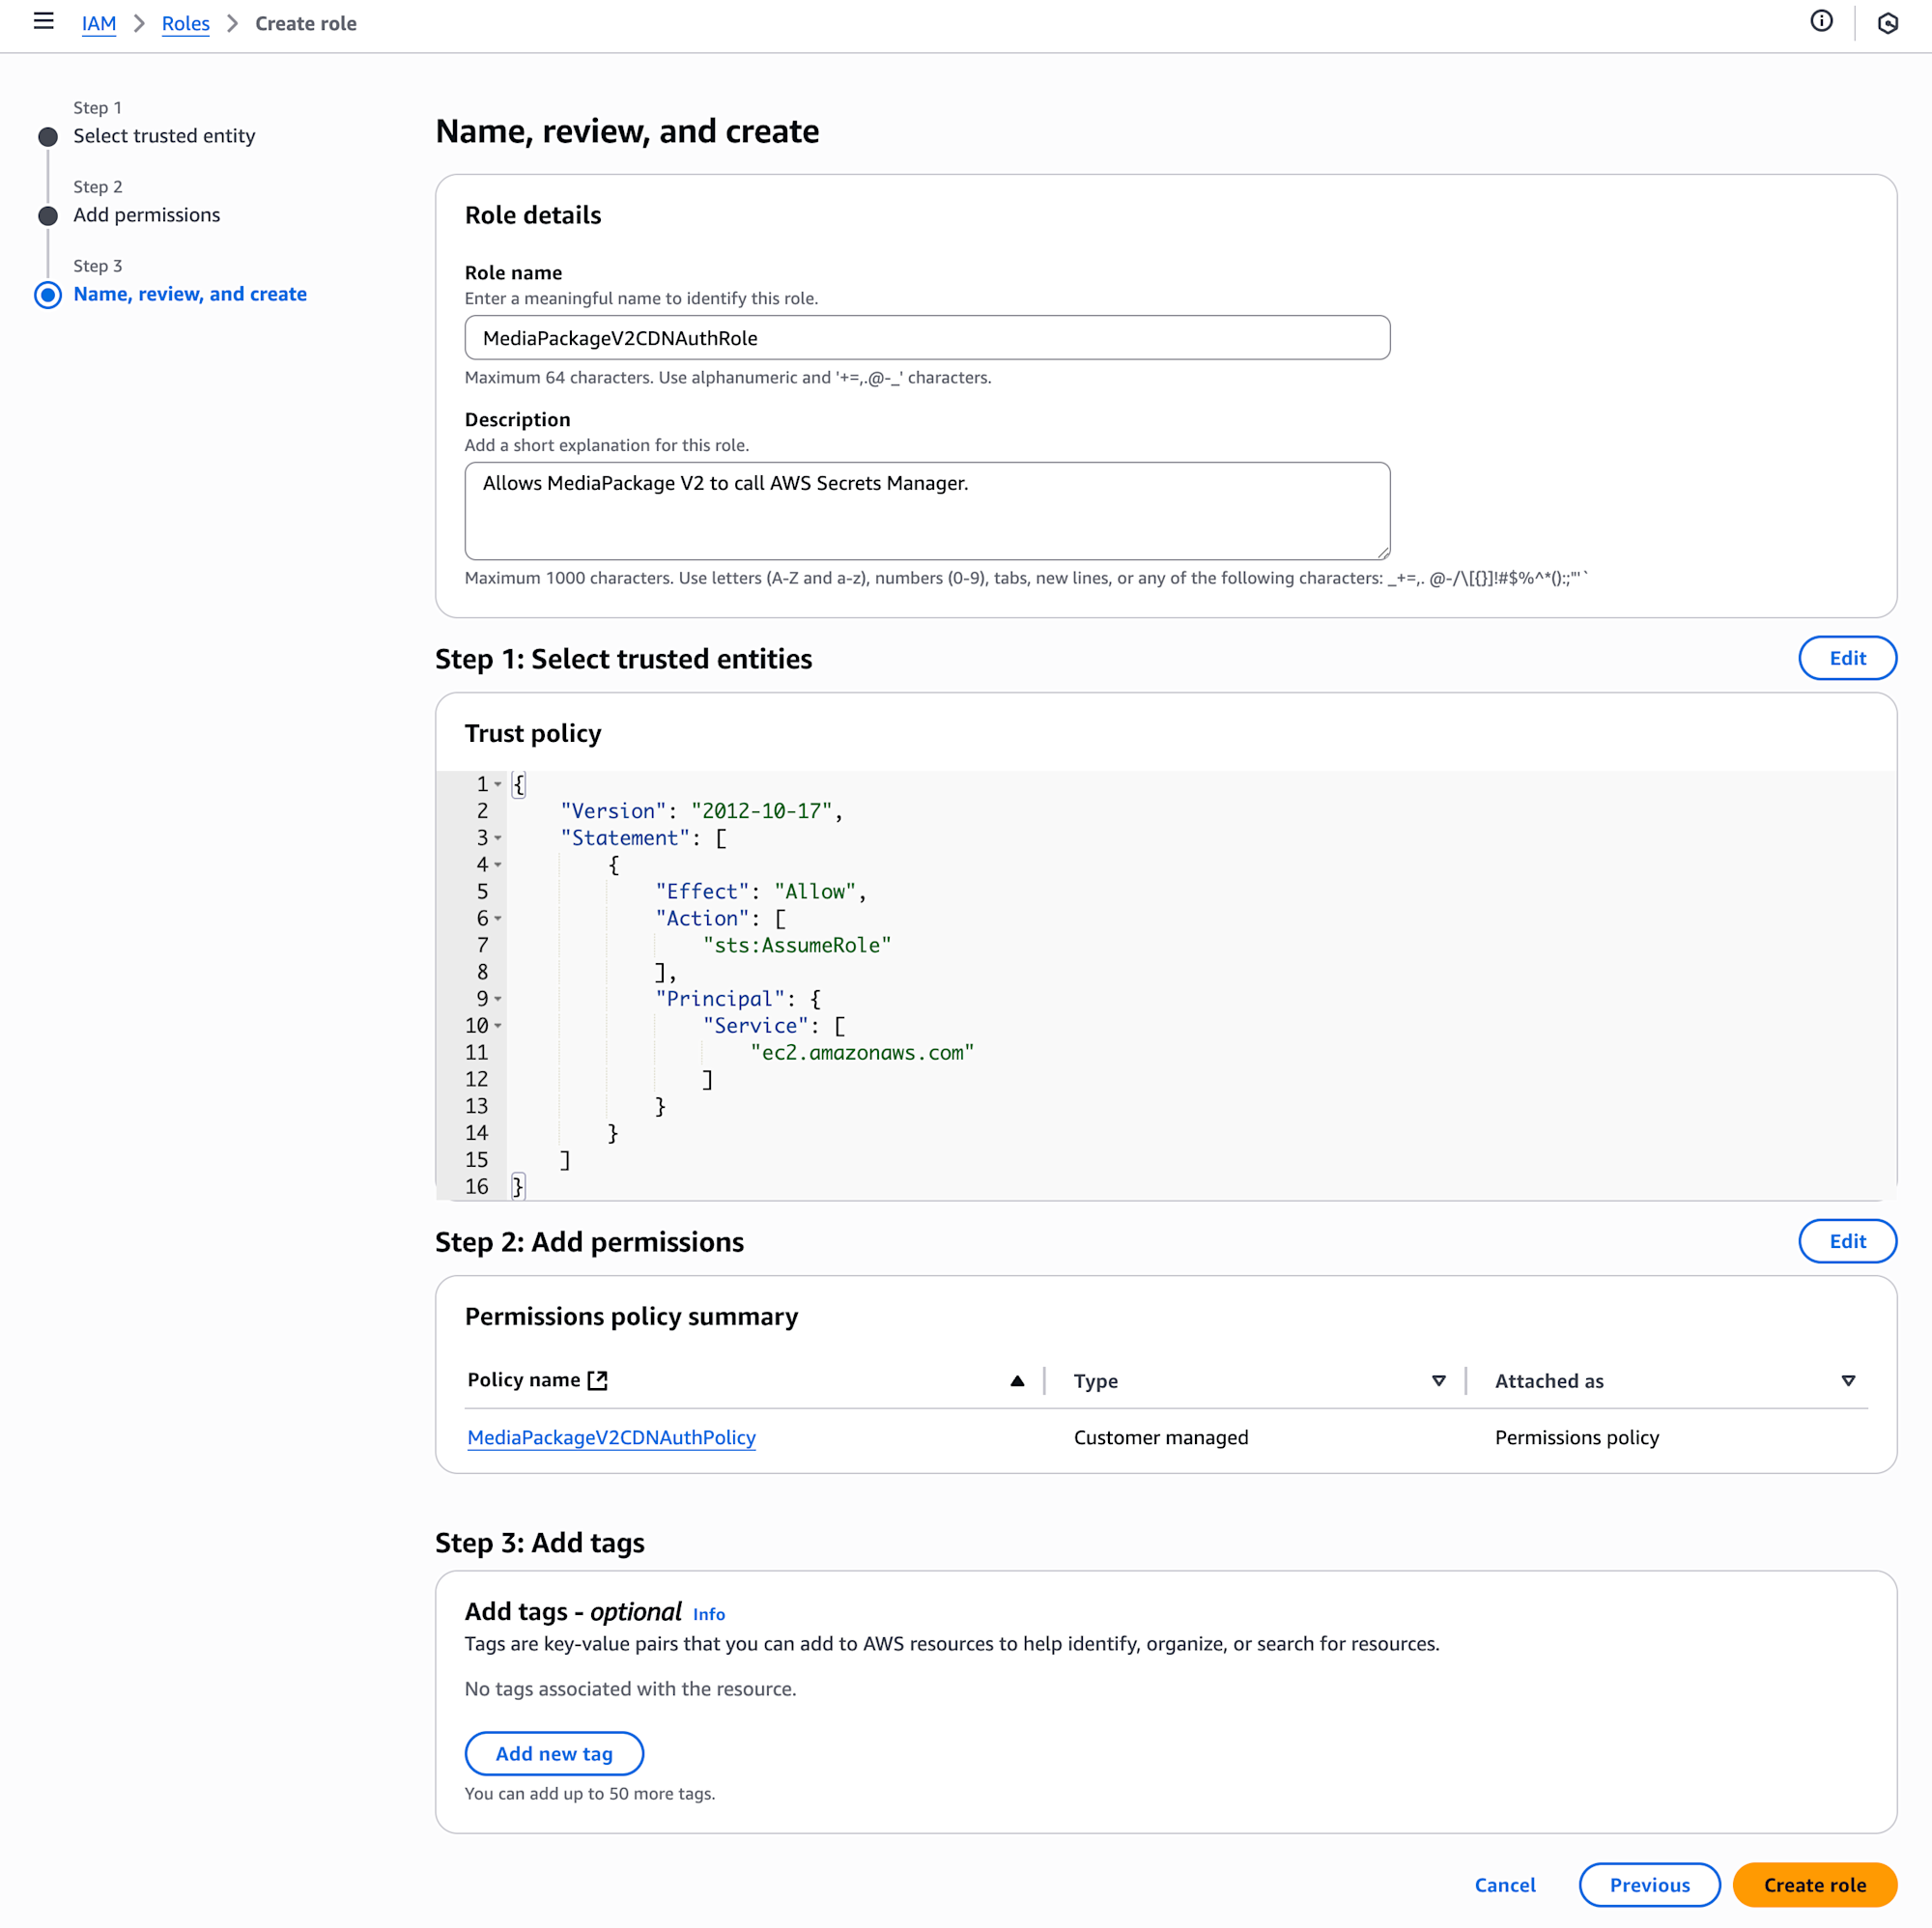Click the external link icon beside Policy name
The width and height of the screenshot is (1932, 1928).
pos(598,1380)
